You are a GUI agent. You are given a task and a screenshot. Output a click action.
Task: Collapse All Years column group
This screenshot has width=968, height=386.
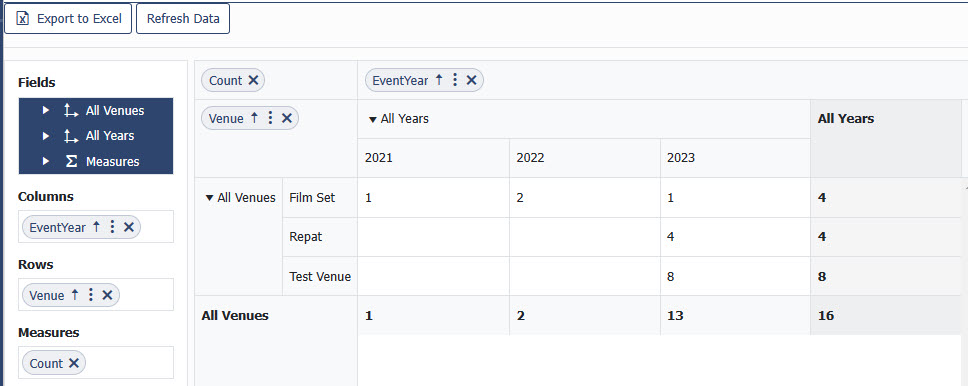click(372, 119)
